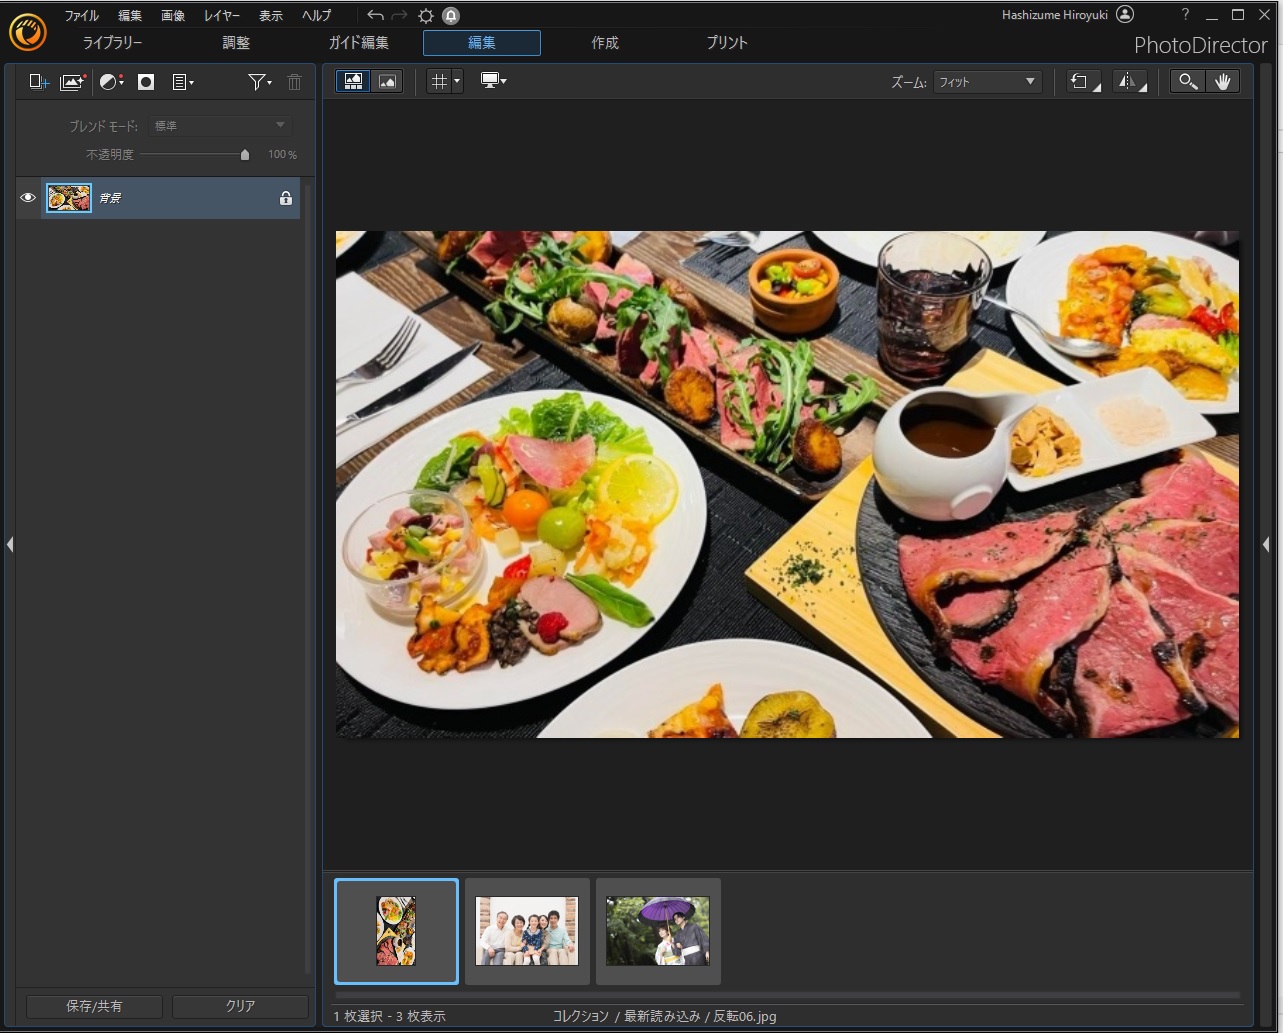Select the magnifier zoom tool
Screen dimensions: 1283x1033
coord(1188,82)
